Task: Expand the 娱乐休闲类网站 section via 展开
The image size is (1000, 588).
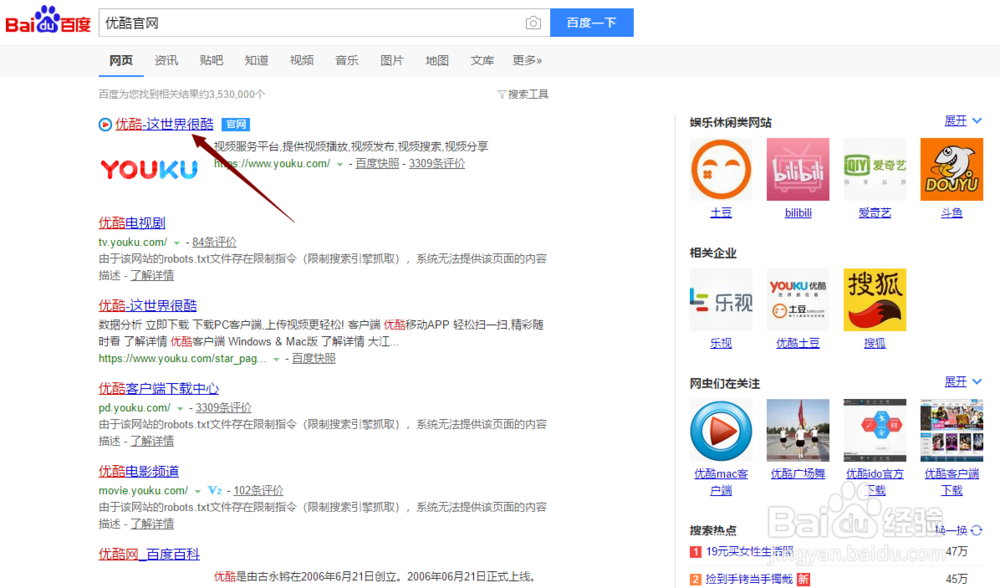Action: [956, 120]
